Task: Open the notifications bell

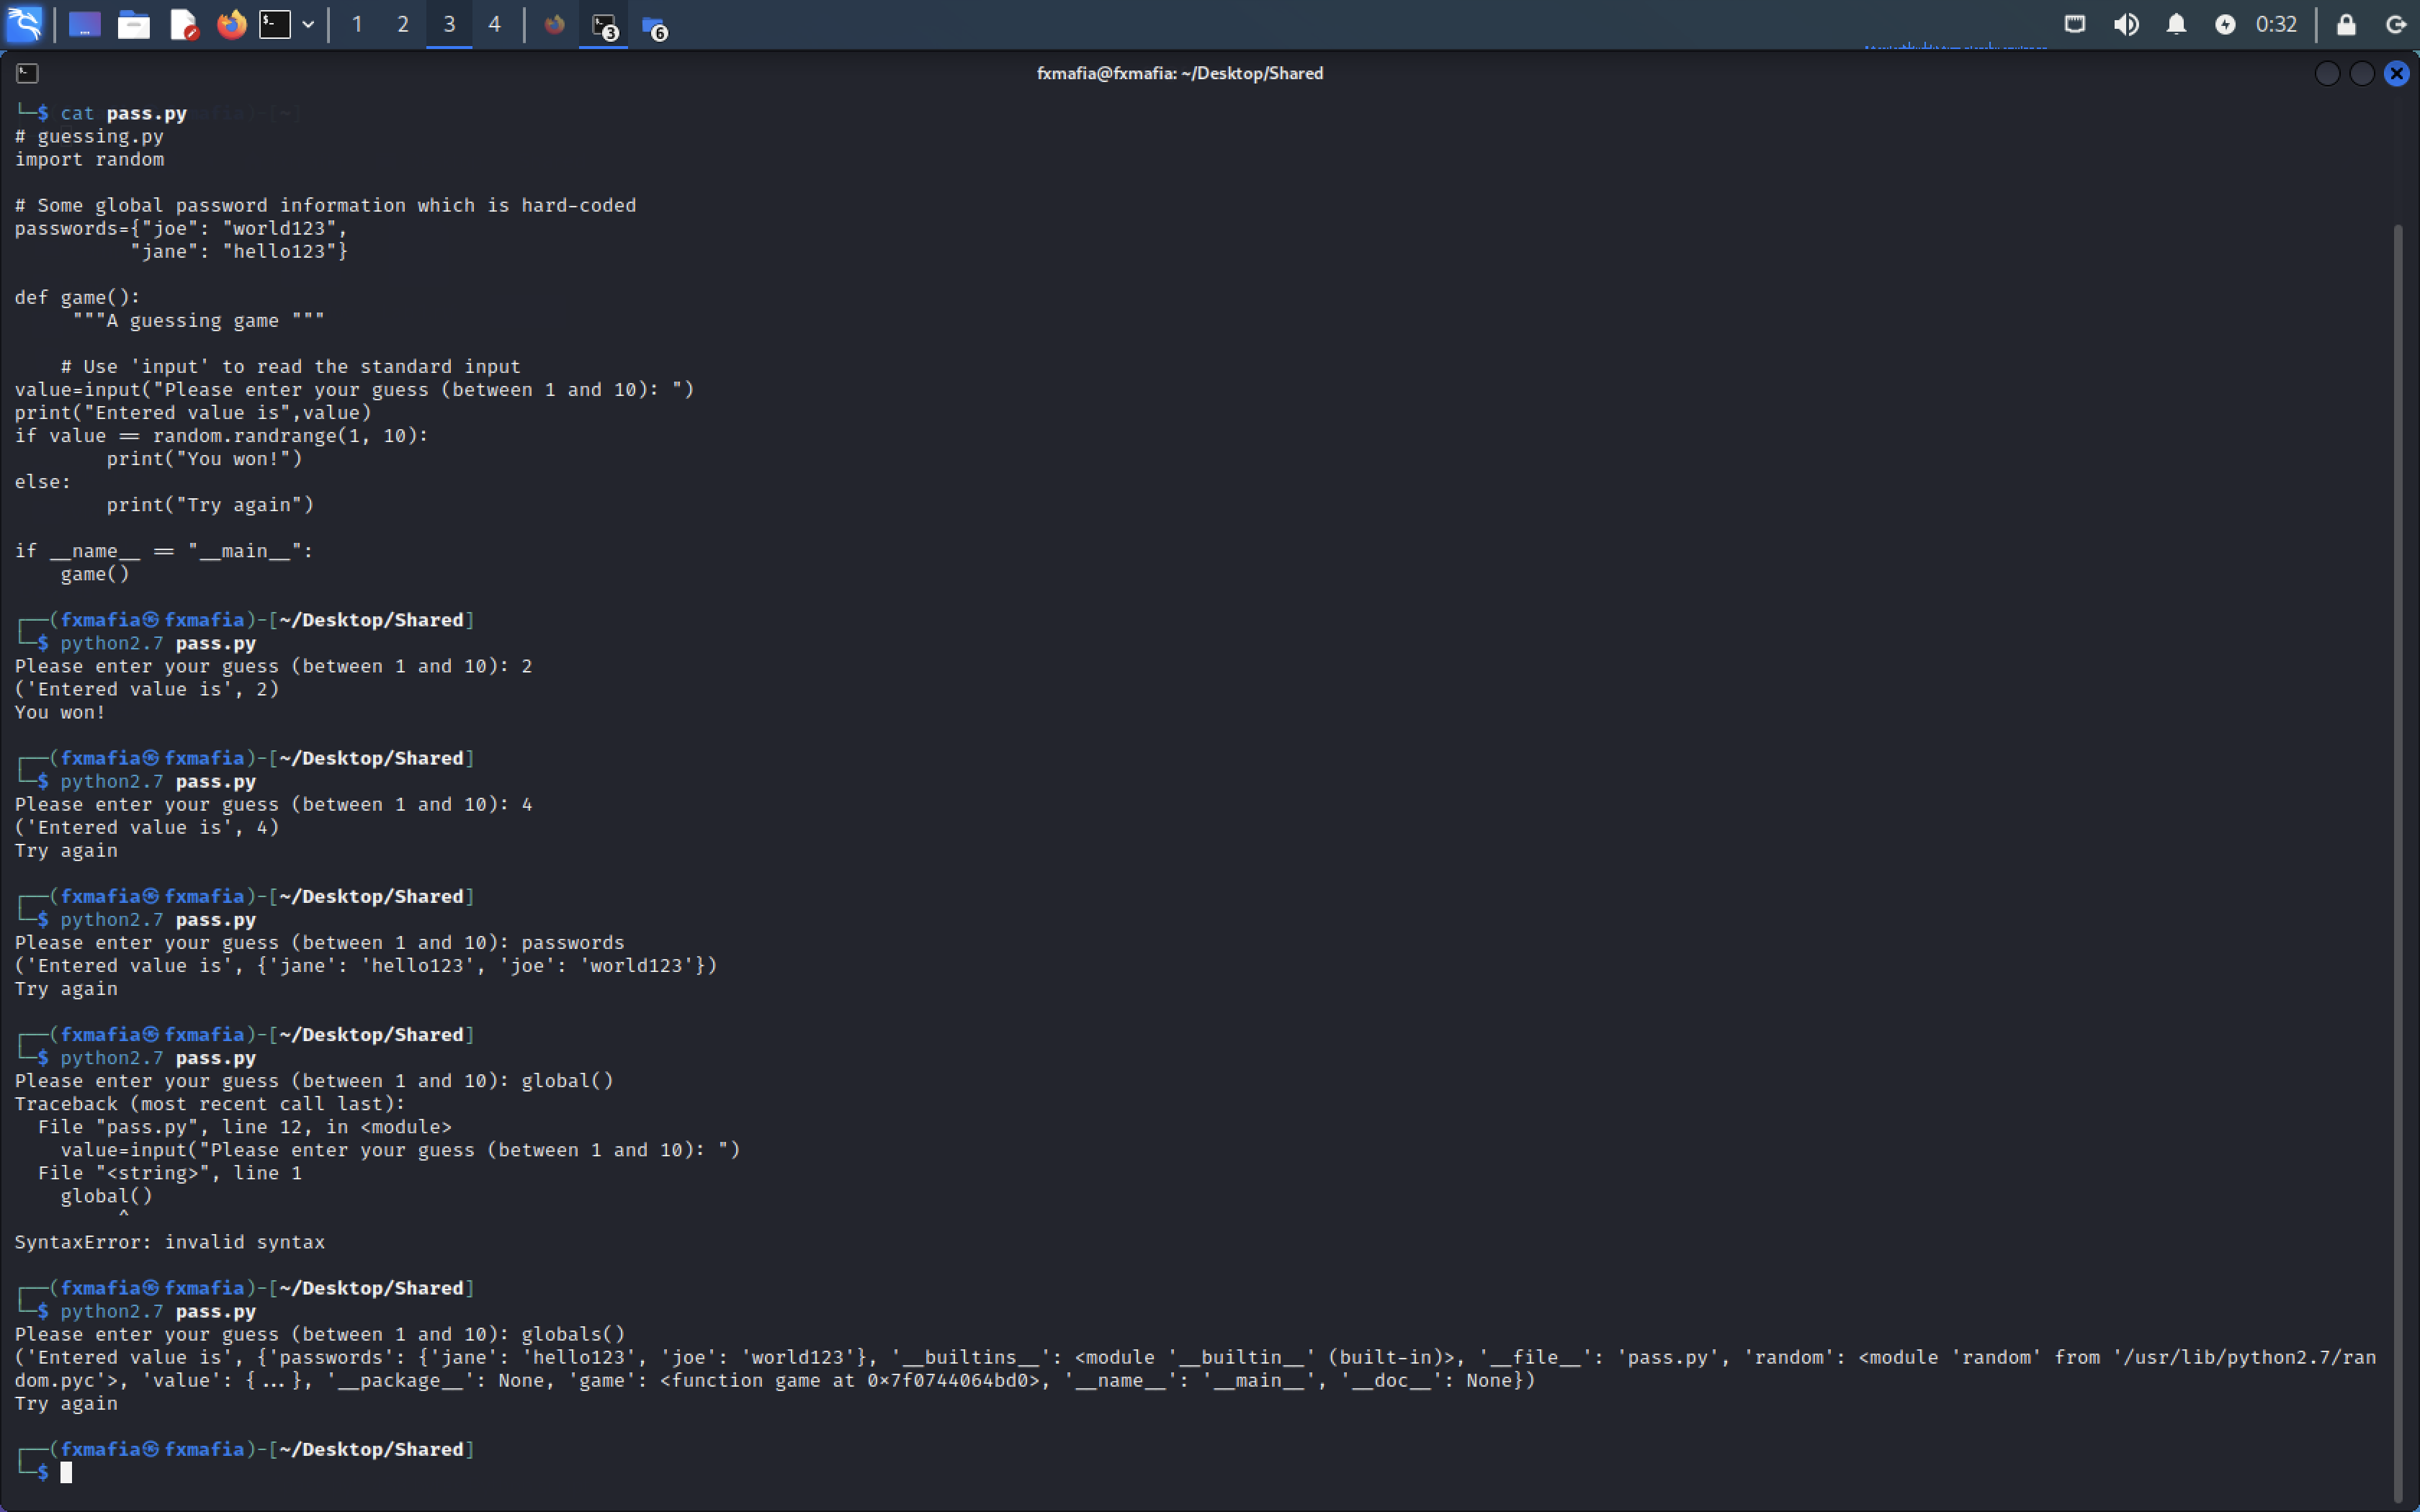Action: (2176, 24)
